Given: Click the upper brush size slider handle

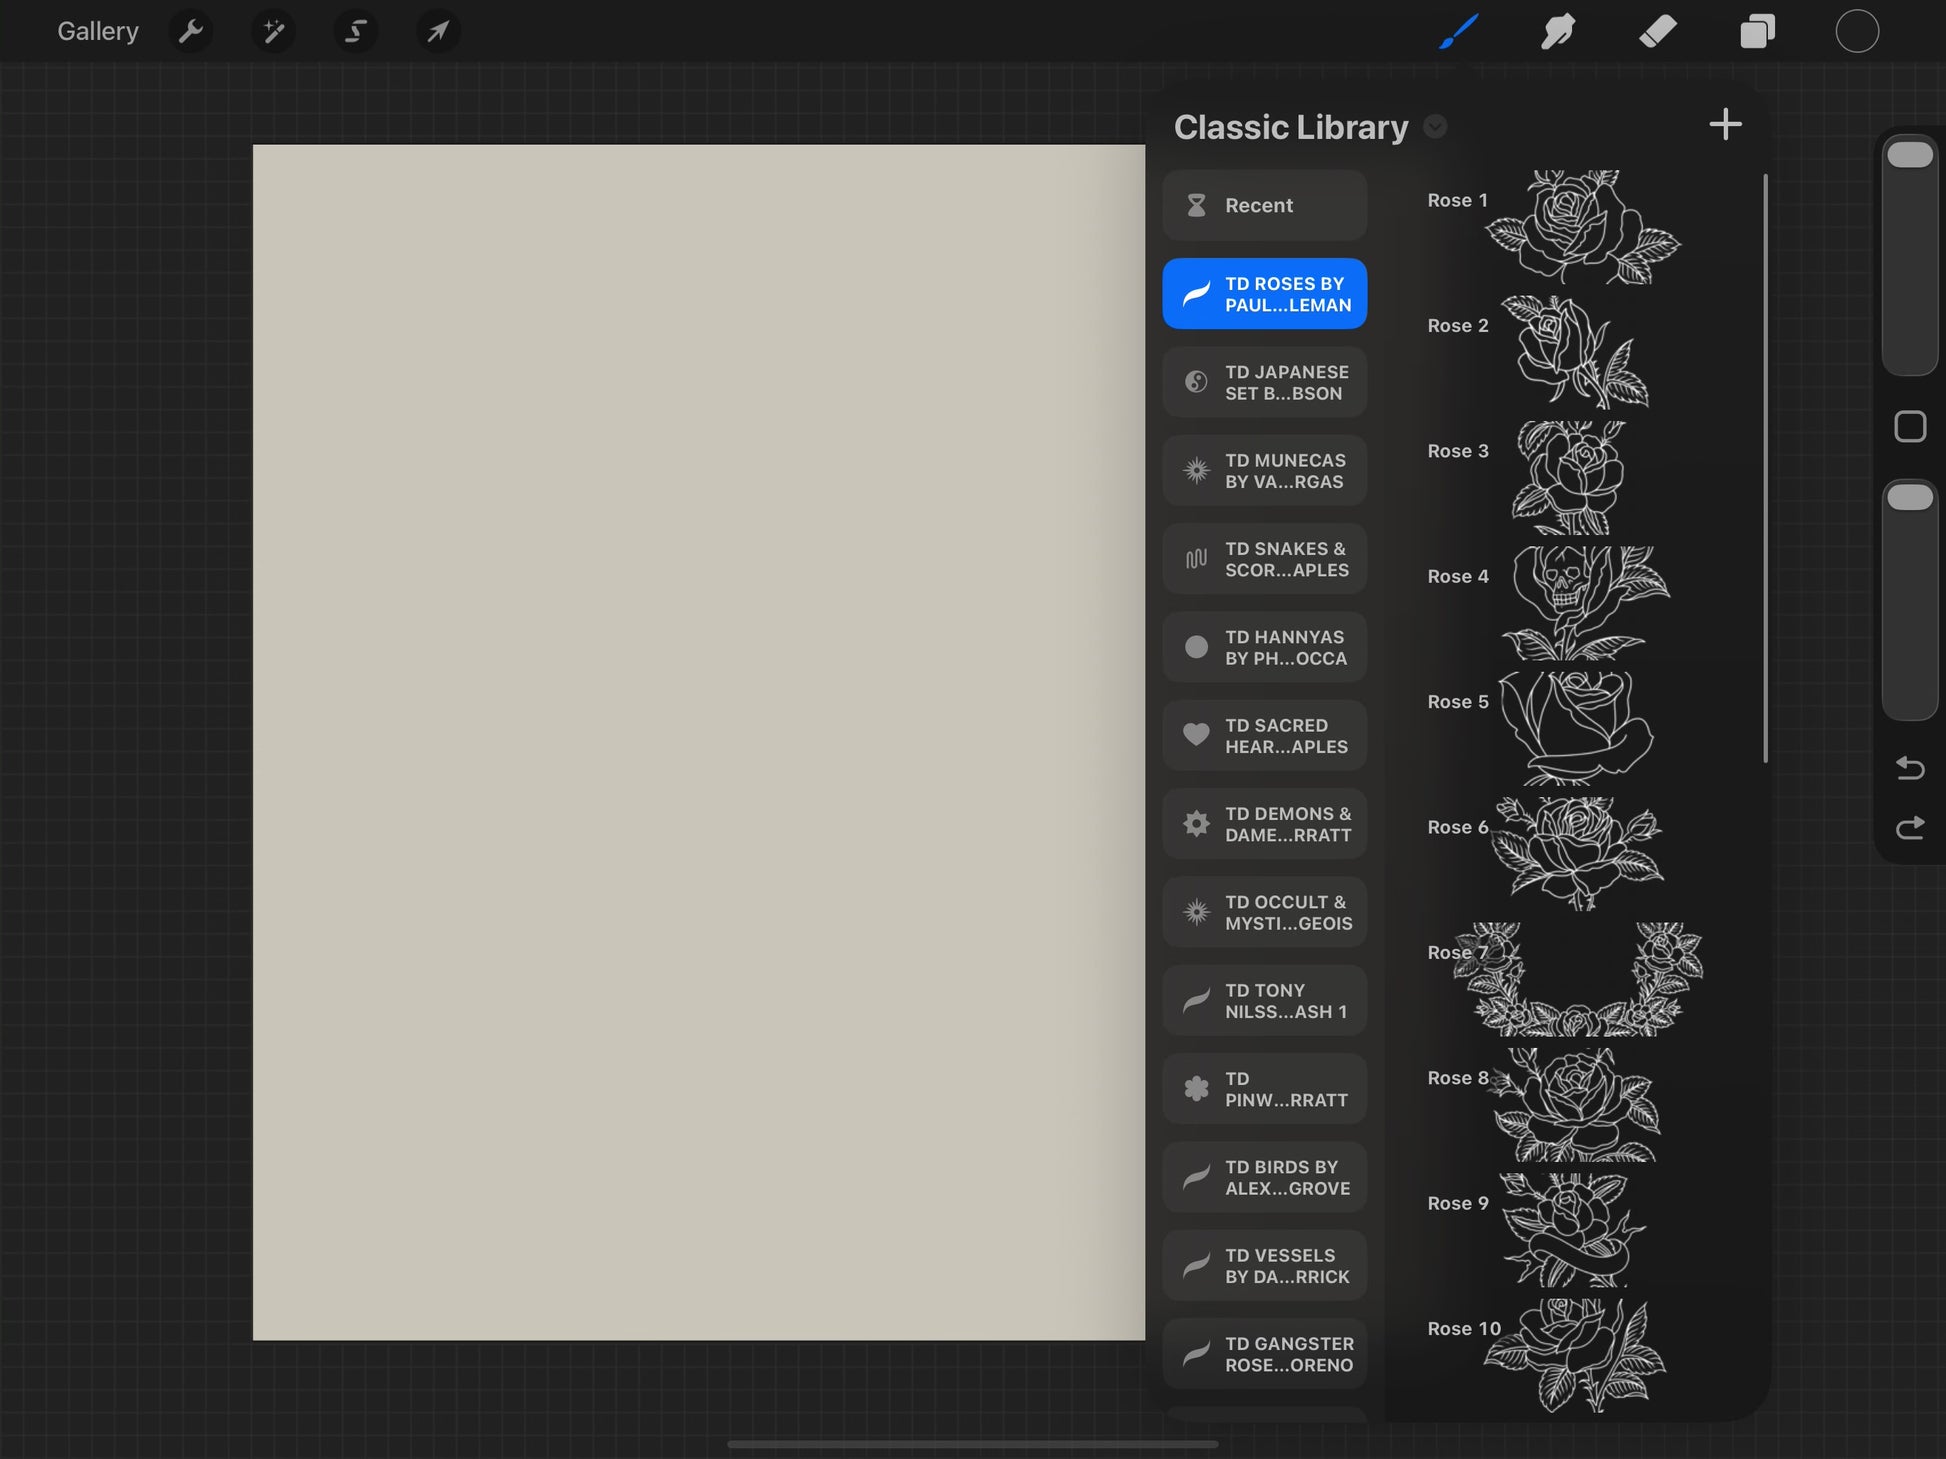Looking at the screenshot, I should 1909,155.
